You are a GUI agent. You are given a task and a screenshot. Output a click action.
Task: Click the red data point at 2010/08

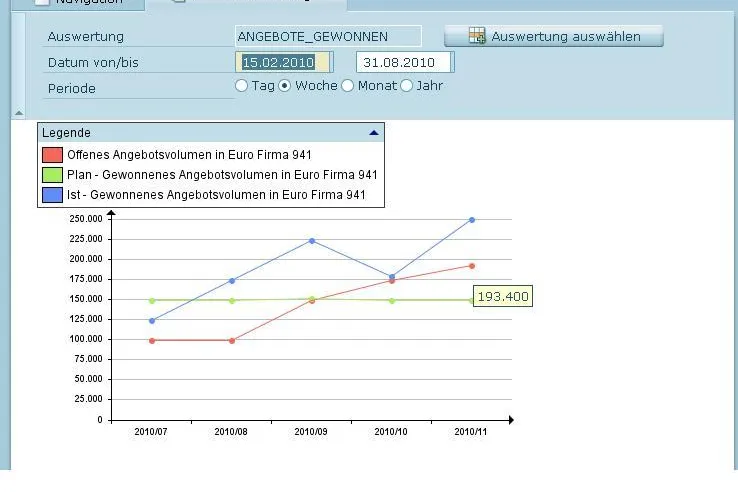click(x=232, y=341)
